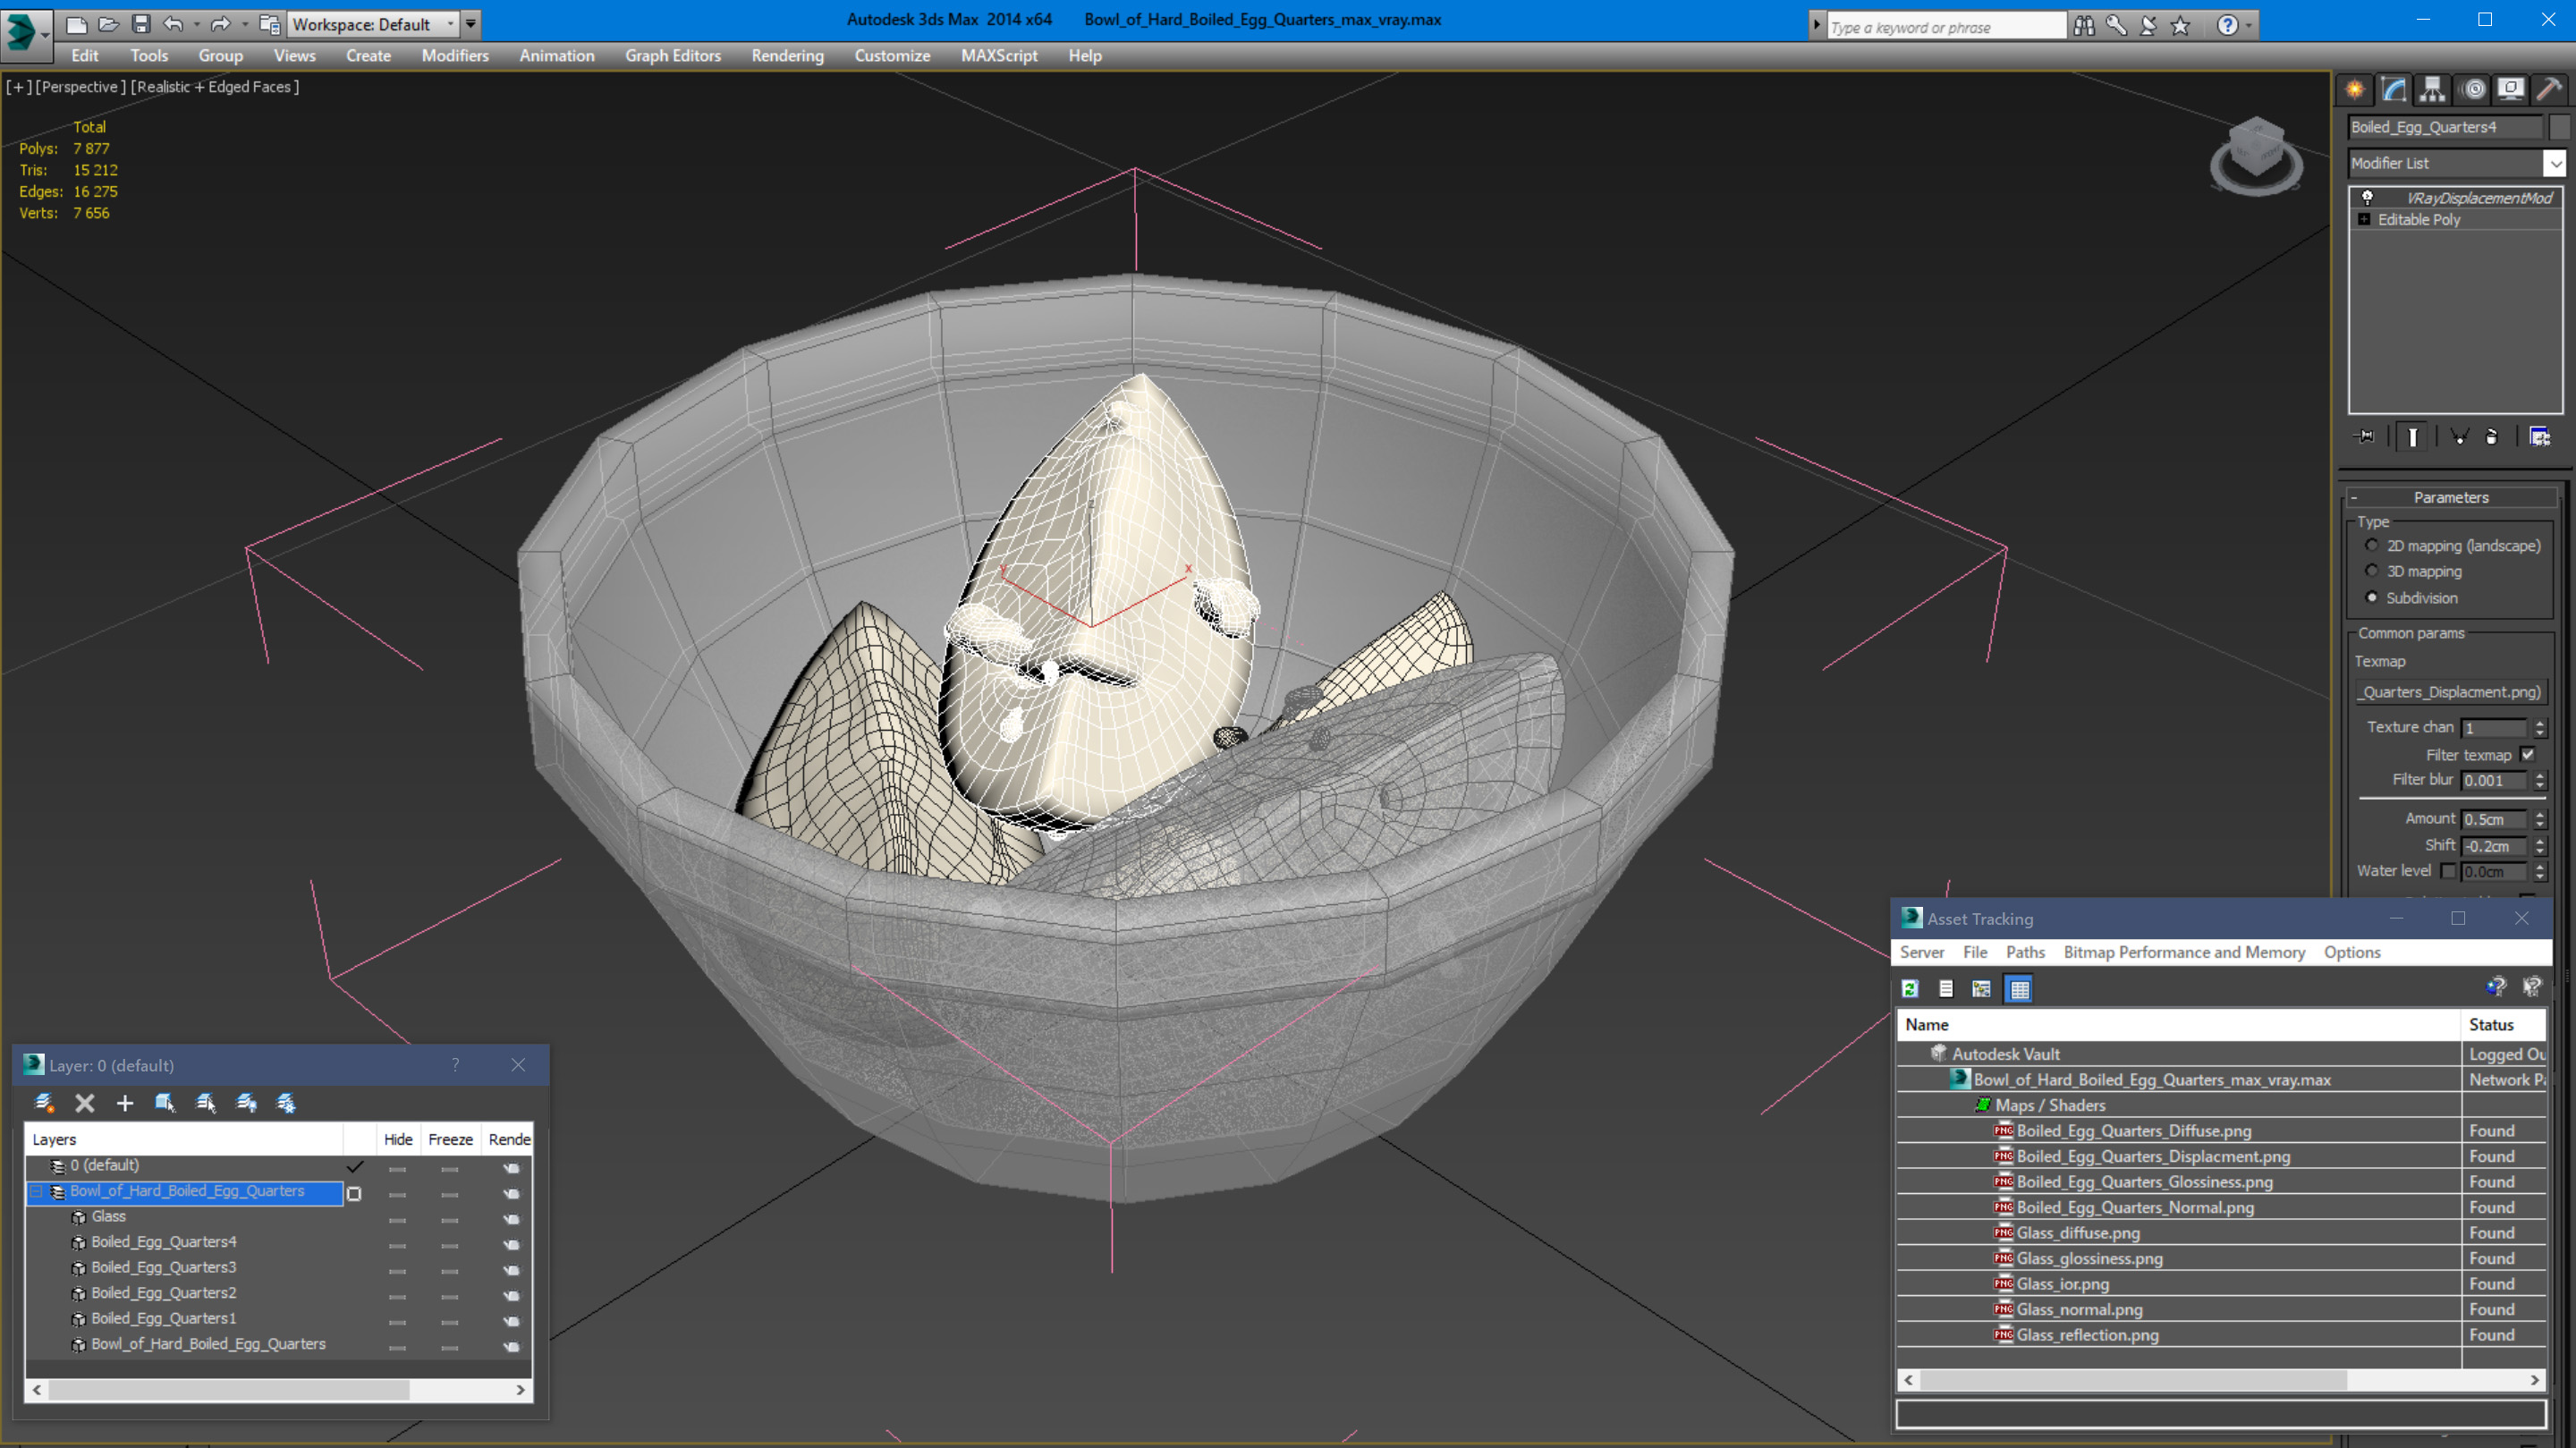Toggle Freeze for Boiled_Egg_Quarters4 row
This screenshot has width=2576, height=1448.
[x=450, y=1245]
